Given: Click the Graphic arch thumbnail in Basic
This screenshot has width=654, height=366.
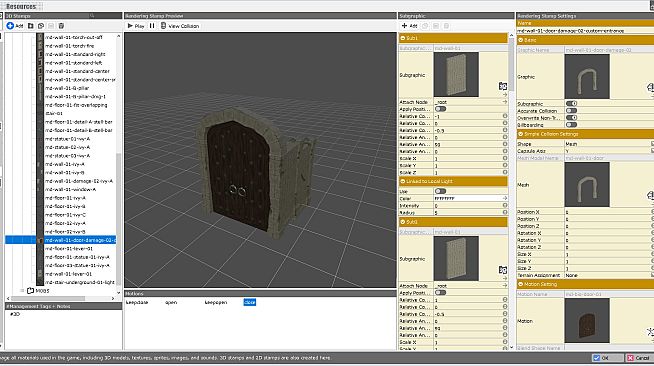Looking at the screenshot, I should coord(587,77).
